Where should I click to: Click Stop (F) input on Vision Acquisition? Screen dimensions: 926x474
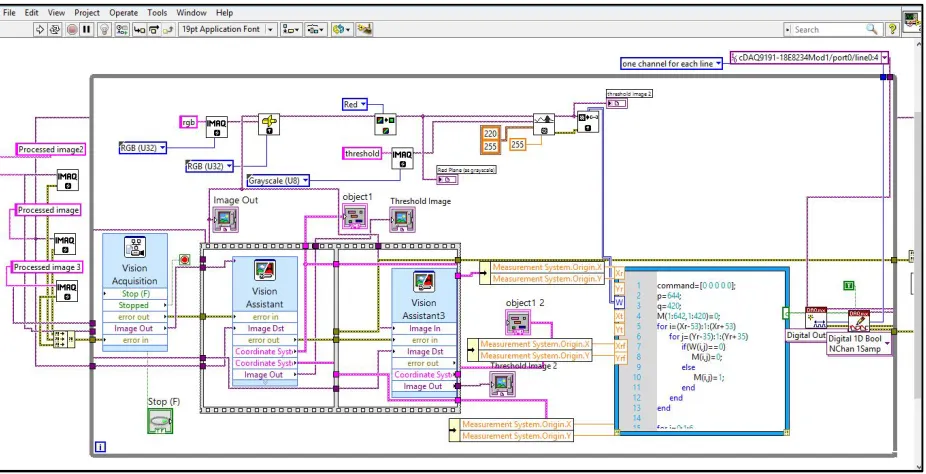(134, 293)
